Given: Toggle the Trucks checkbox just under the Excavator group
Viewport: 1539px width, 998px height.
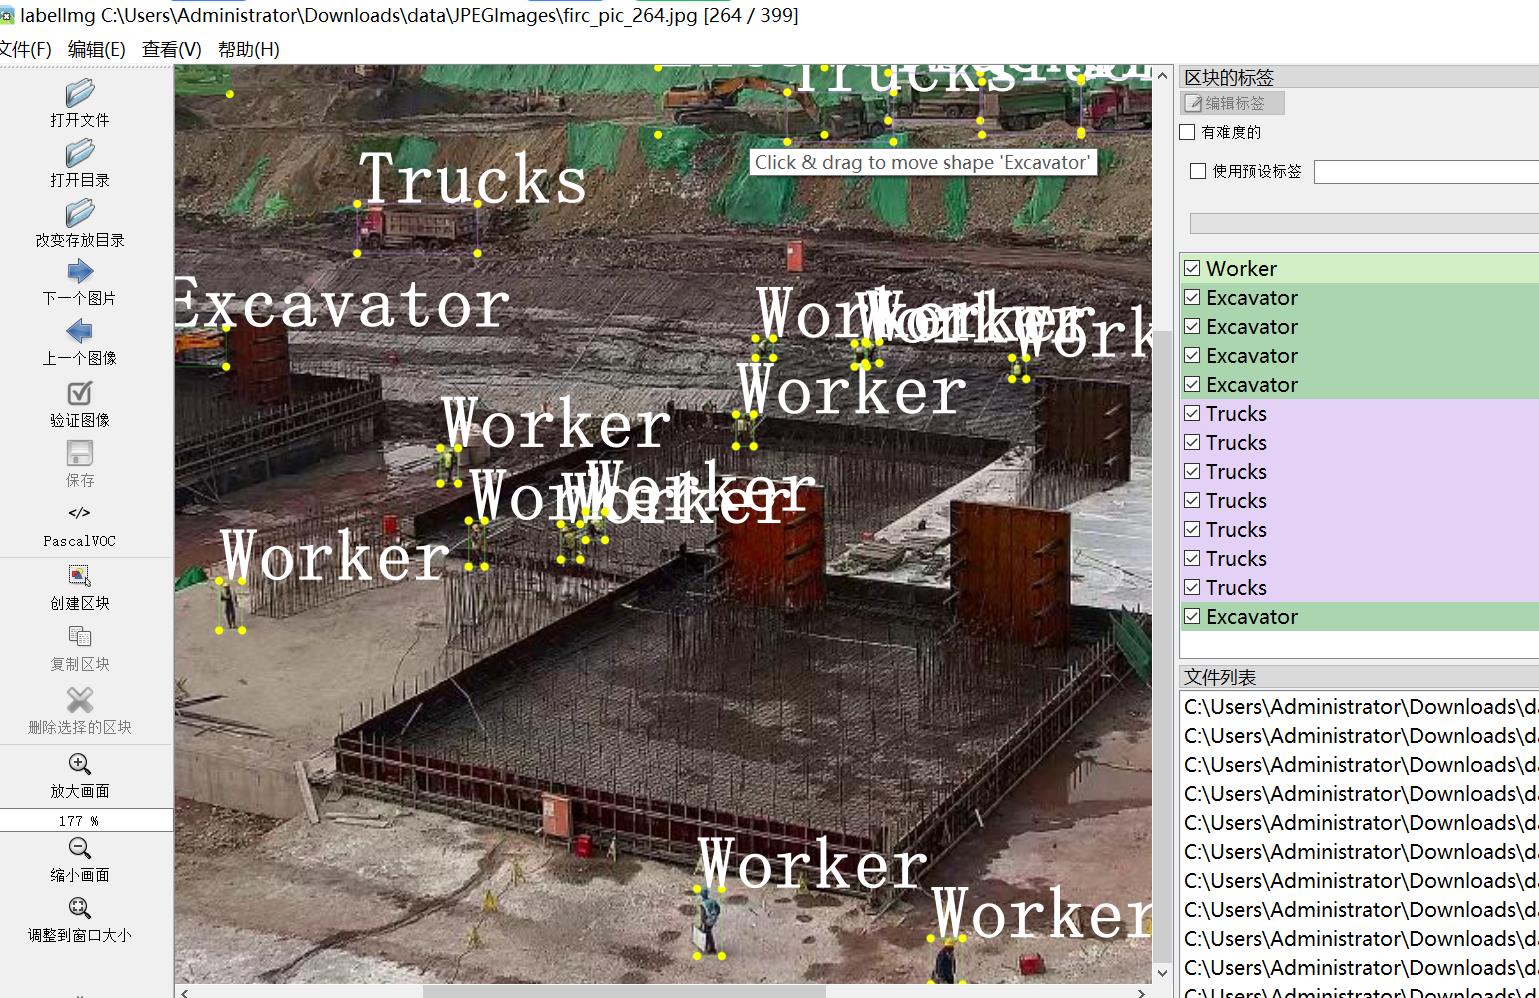Looking at the screenshot, I should (1192, 413).
